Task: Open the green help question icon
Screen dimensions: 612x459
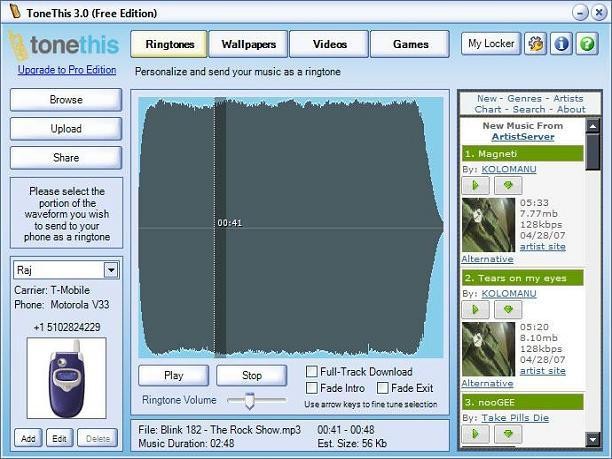Action: [587, 44]
